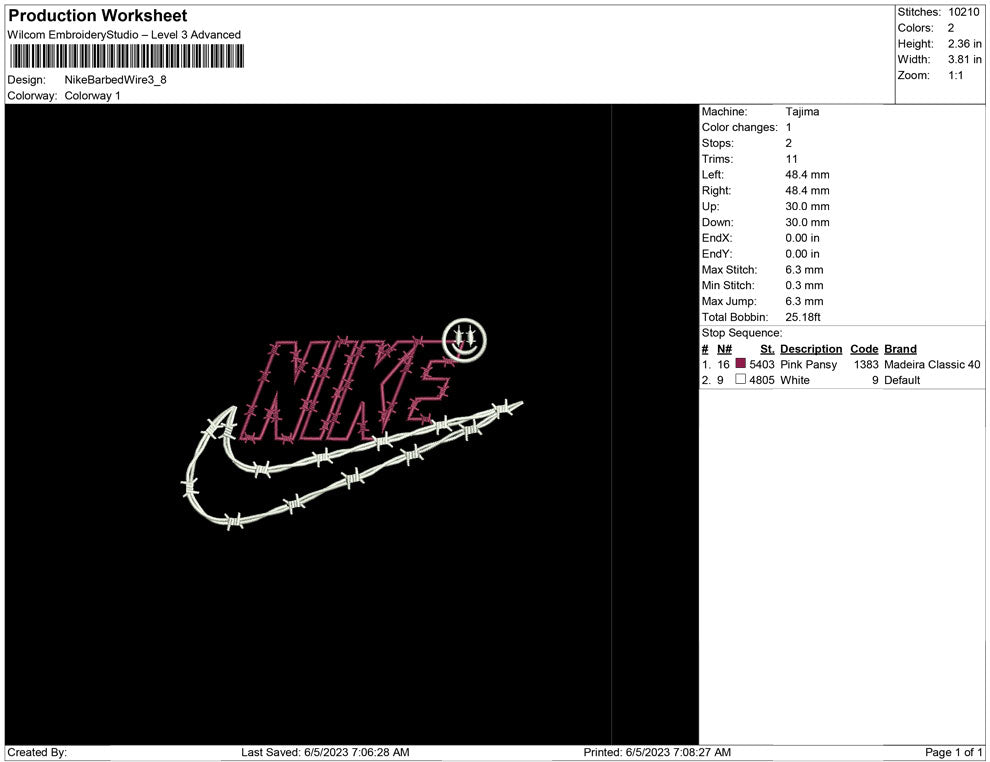Click the barcode under the header
The image size is (990, 762).
click(126, 56)
